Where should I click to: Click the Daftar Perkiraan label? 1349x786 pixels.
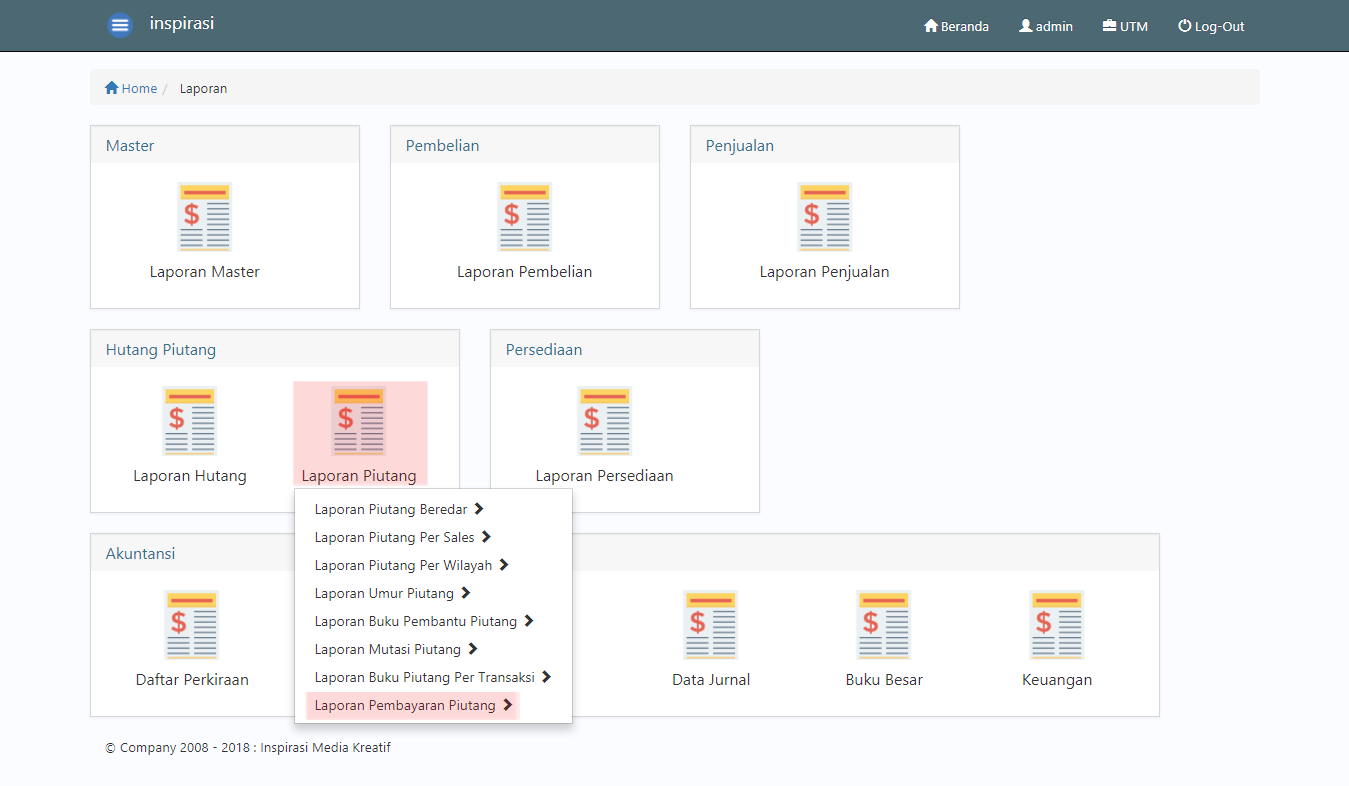click(x=192, y=680)
